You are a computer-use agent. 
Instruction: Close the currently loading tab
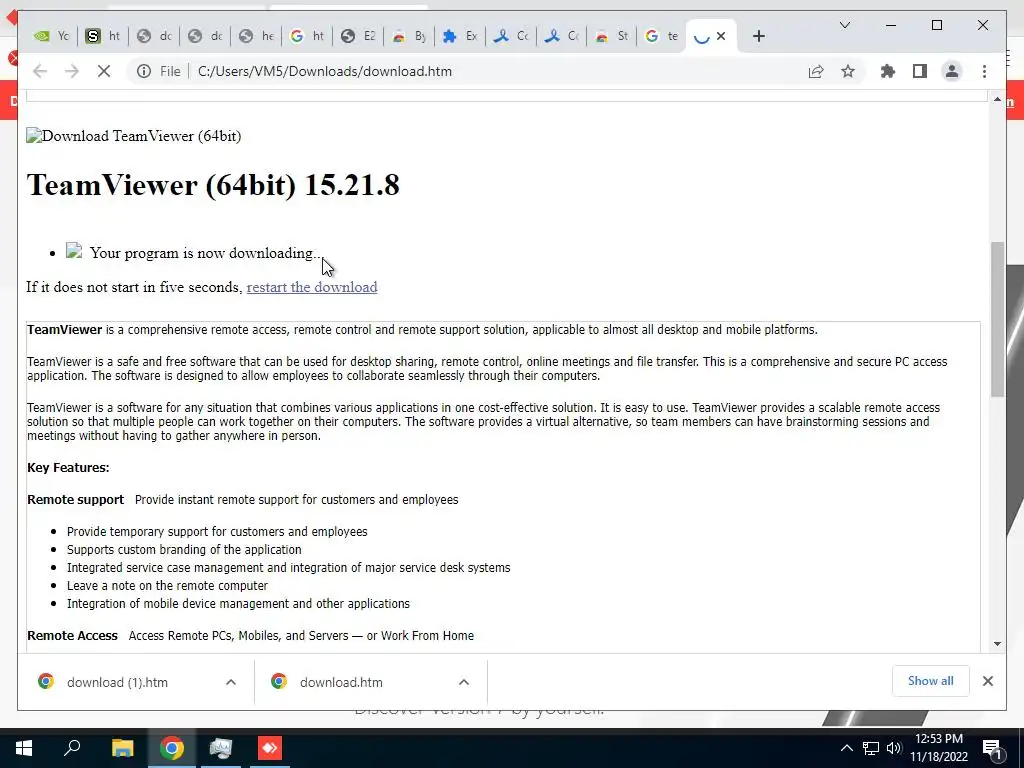[x=721, y=36]
